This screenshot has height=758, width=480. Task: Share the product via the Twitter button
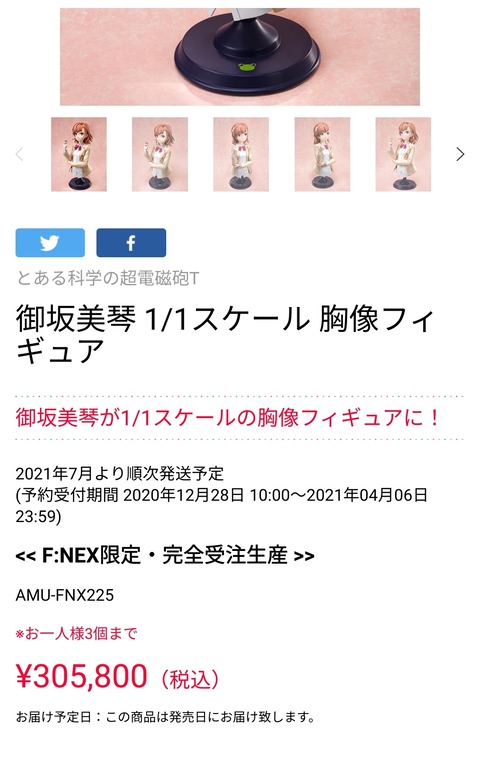50,243
